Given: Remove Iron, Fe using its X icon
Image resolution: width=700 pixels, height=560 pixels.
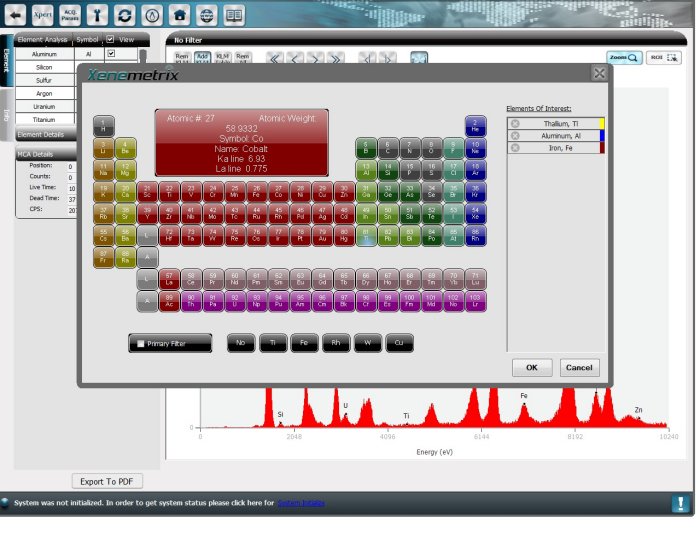Looking at the screenshot, I should 515,148.
